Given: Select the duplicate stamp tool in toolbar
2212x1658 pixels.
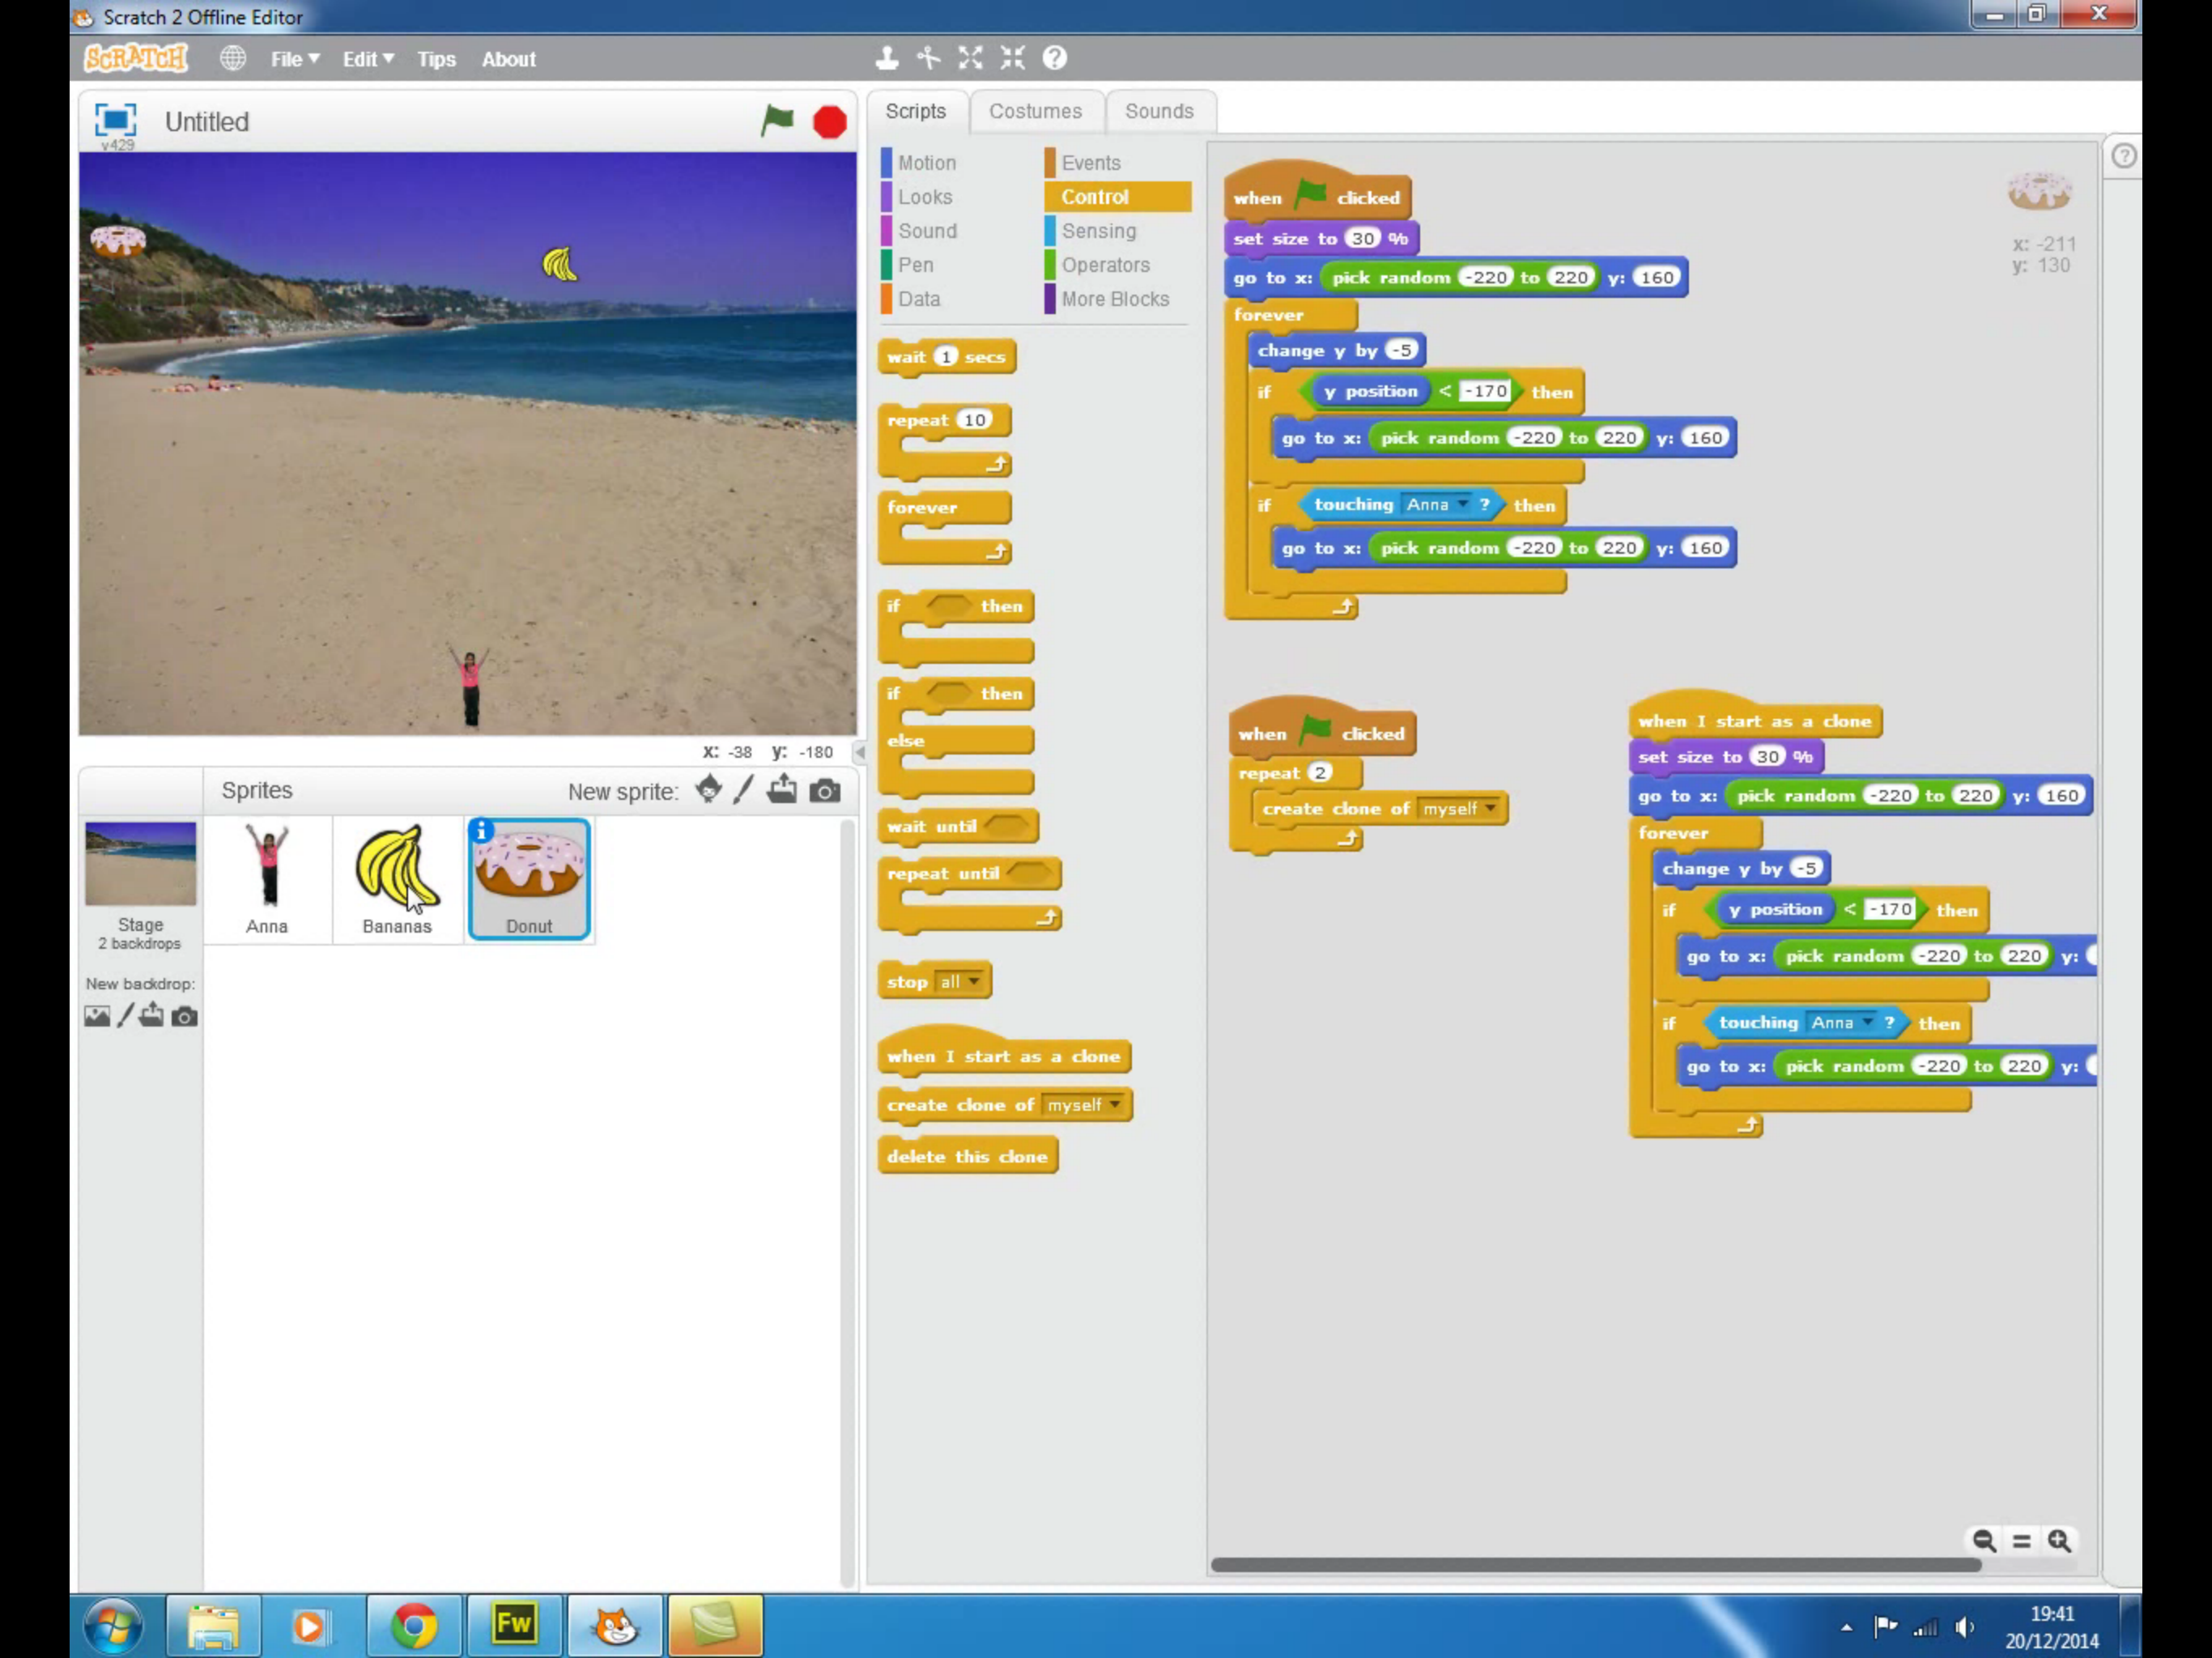Looking at the screenshot, I should click(x=886, y=58).
